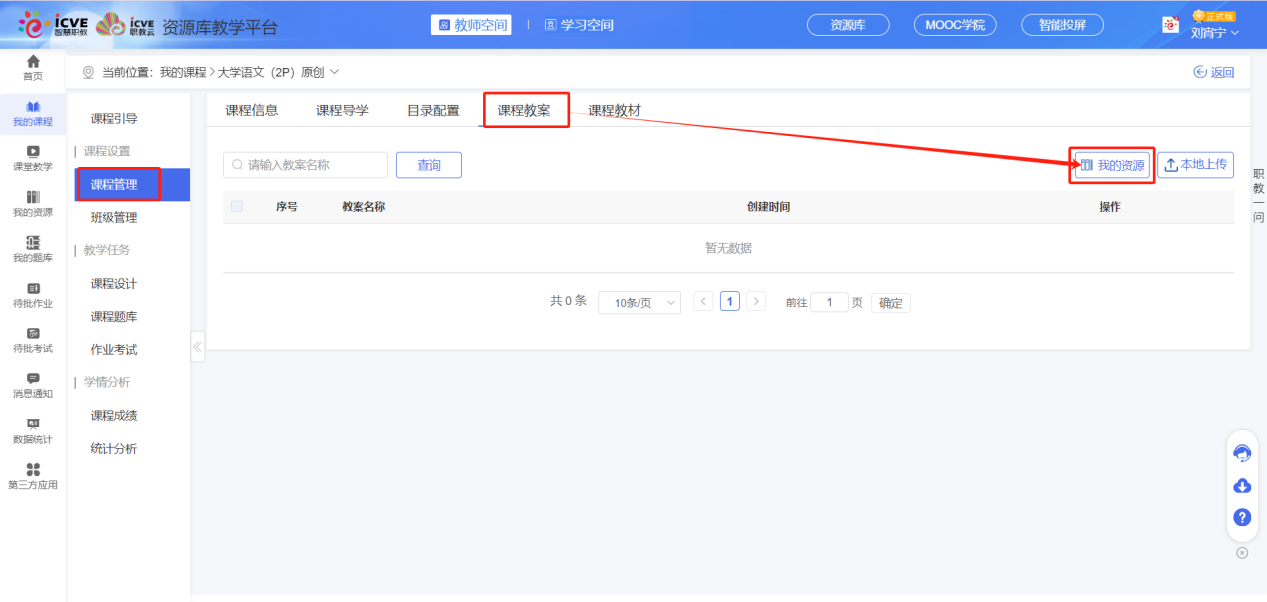Open 待批作业 from the sidebar
This screenshot has width=1267, height=602.
(x=31, y=295)
